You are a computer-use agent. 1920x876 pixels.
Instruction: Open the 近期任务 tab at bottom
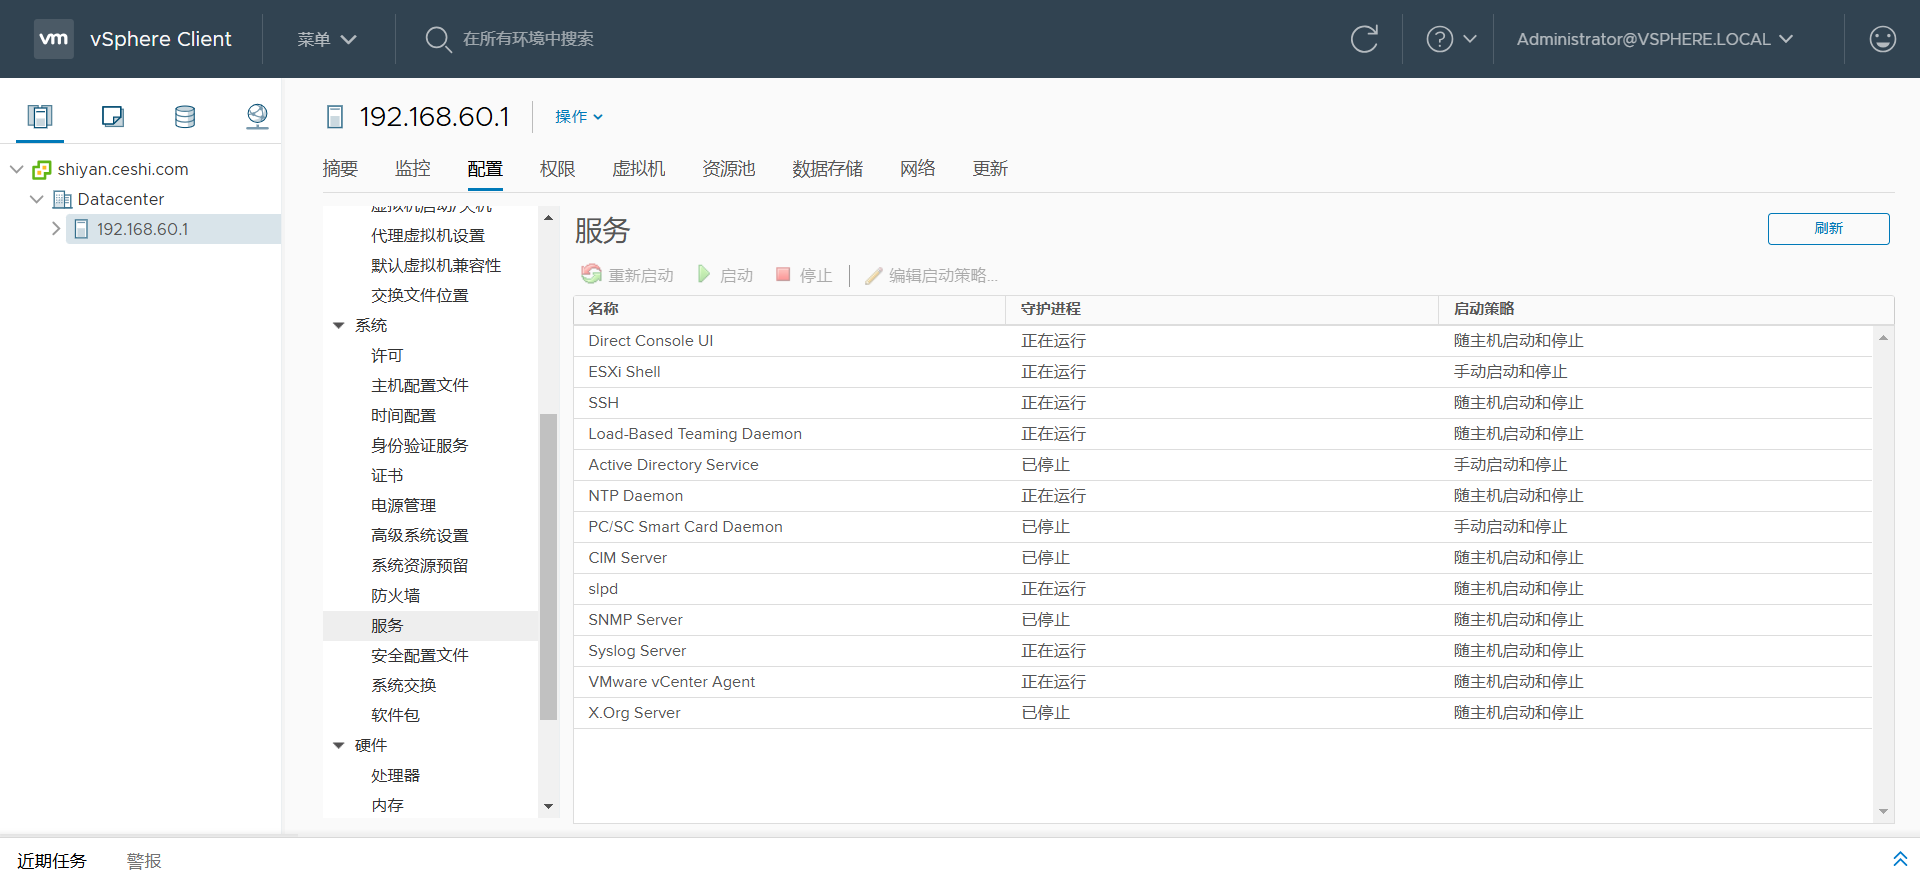[x=52, y=861]
